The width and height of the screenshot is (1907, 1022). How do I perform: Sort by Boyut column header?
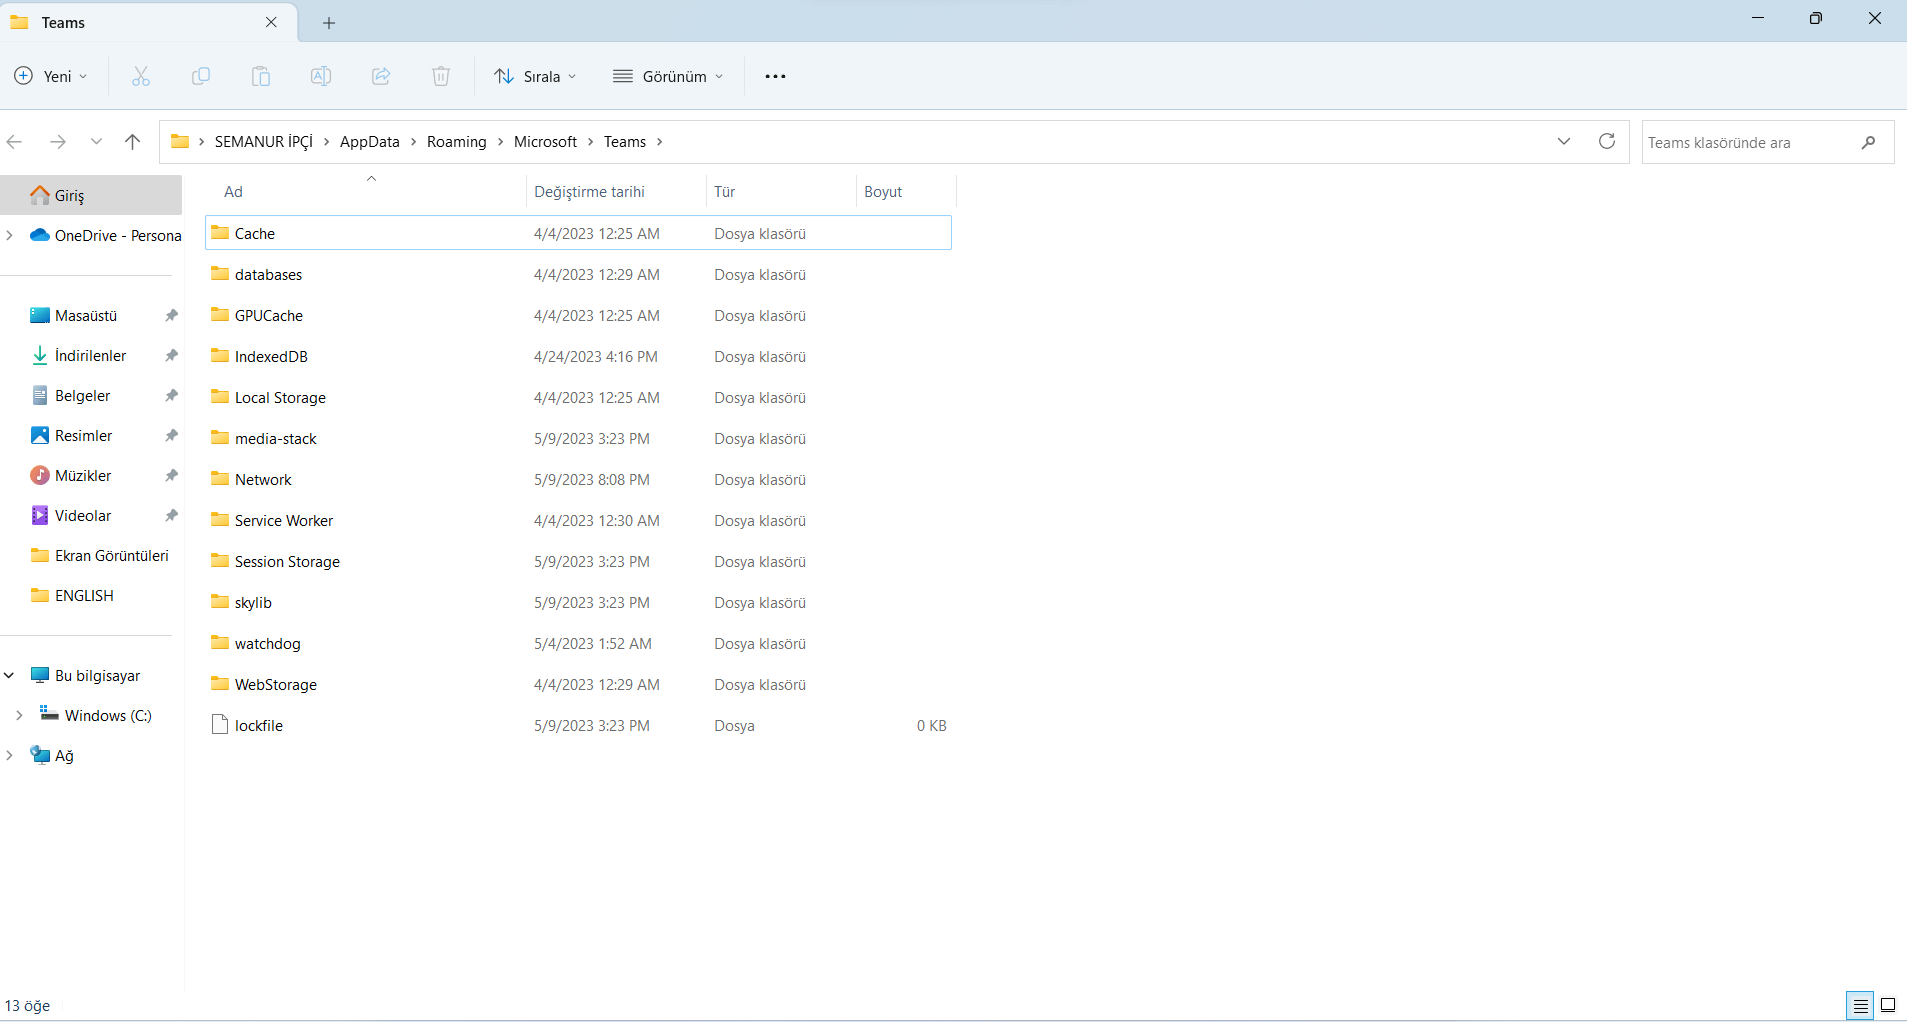pos(906,192)
